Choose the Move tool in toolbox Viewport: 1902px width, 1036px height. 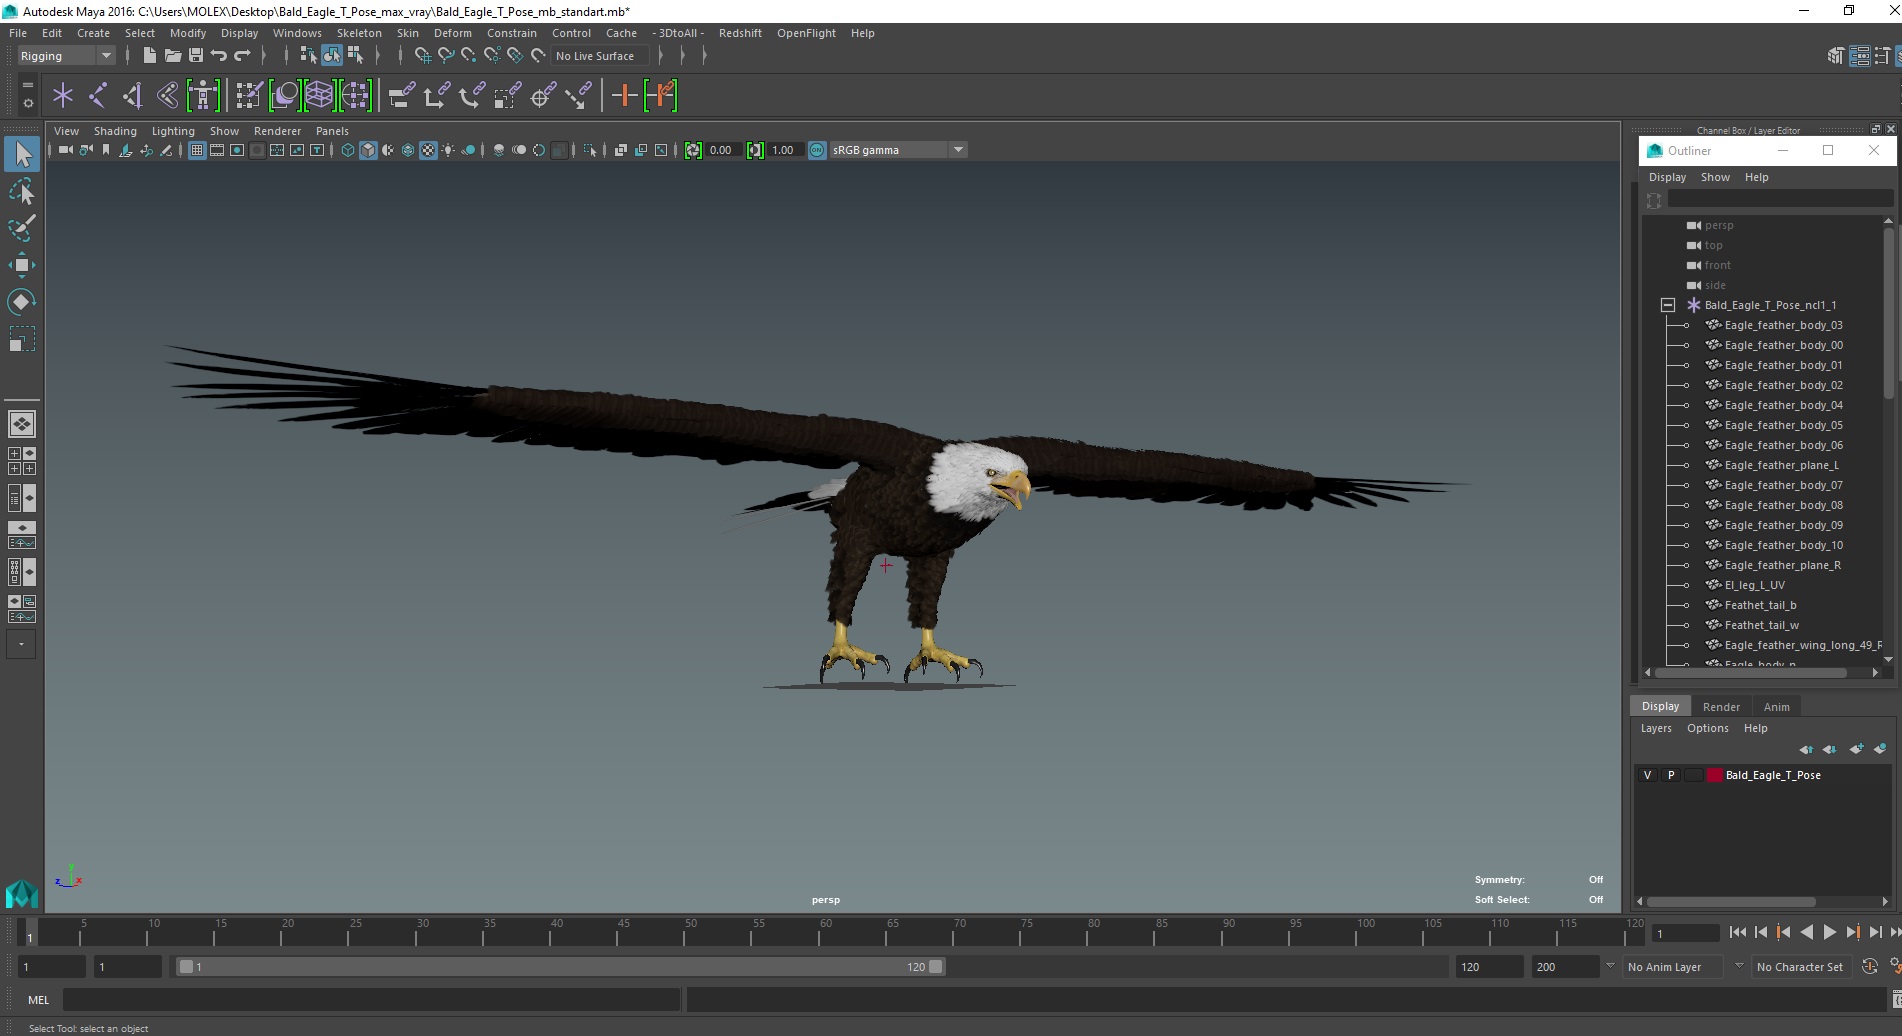pyautogui.click(x=22, y=265)
